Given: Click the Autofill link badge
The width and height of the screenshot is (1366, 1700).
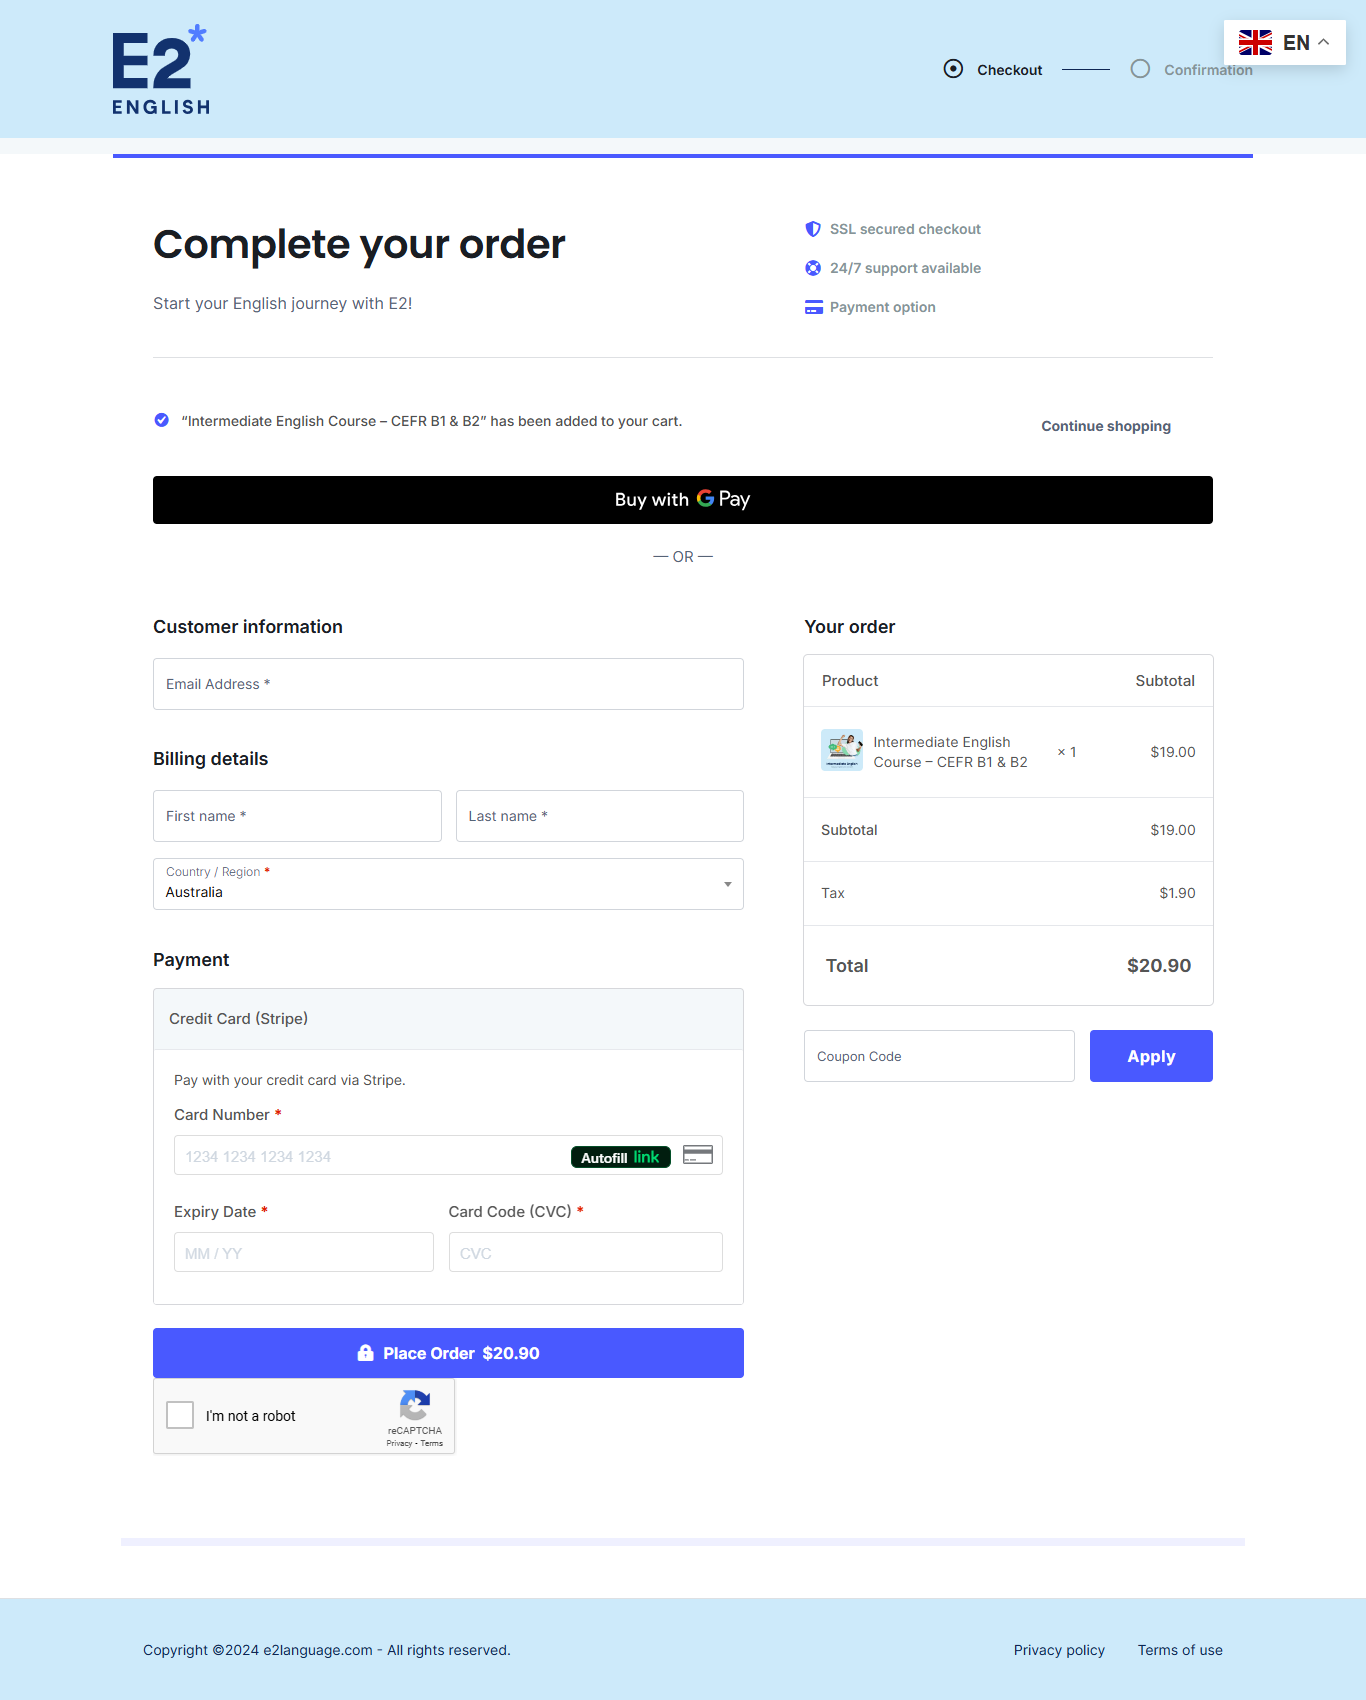Looking at the screenshot, I should (620, 1157).
